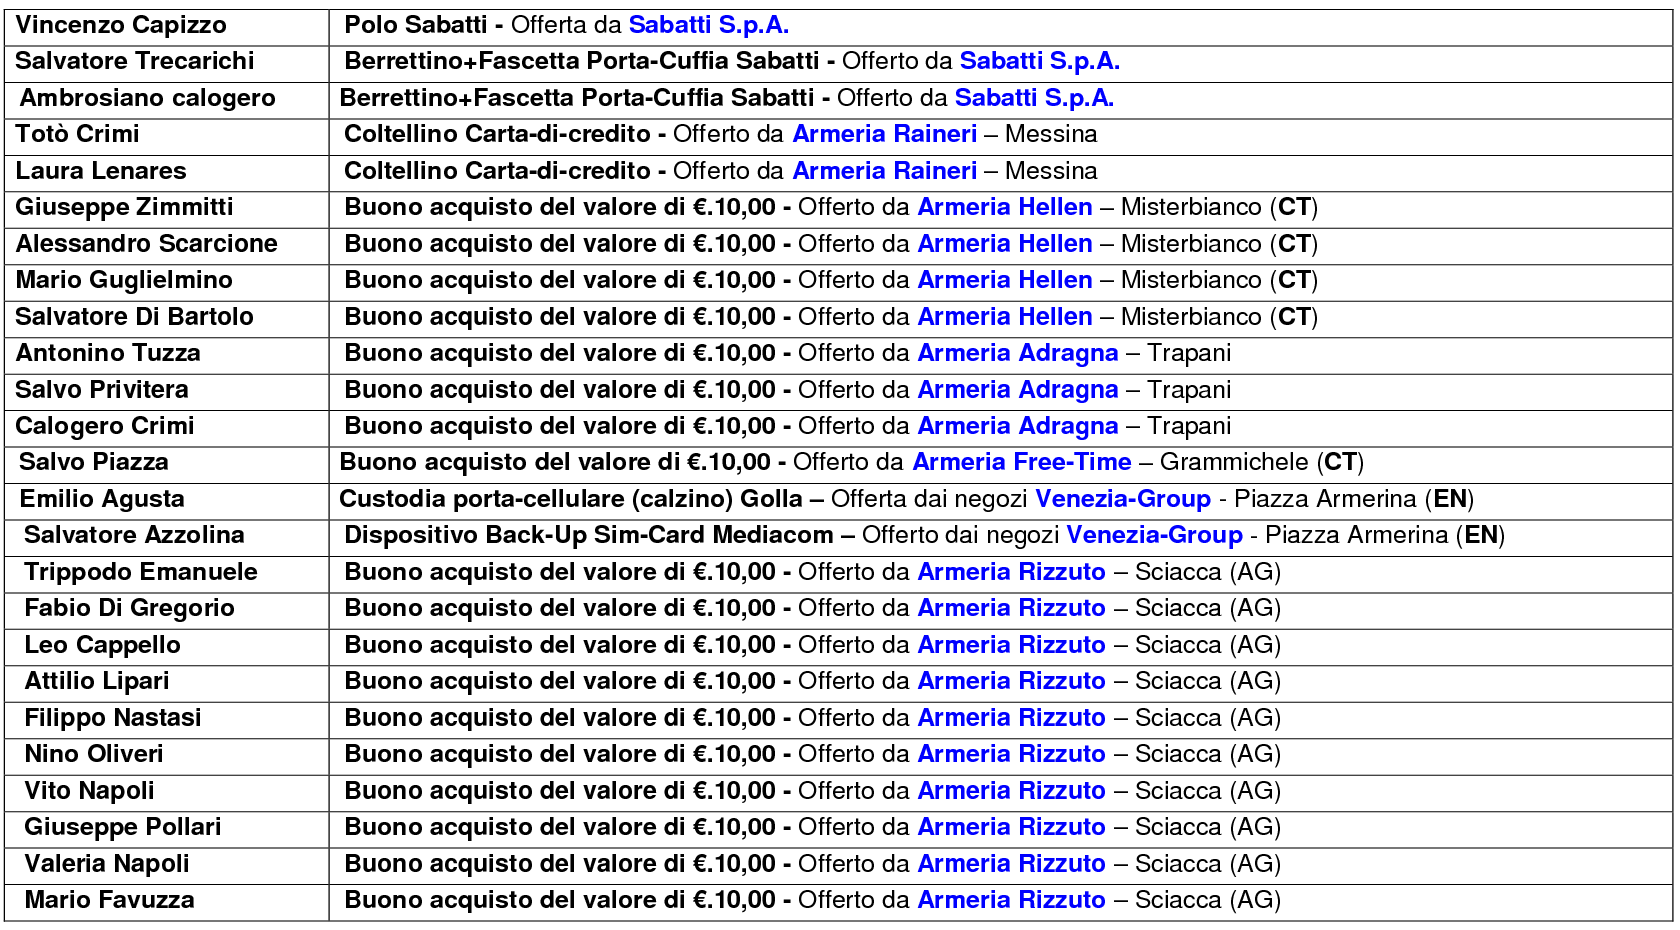Open Armeria Rizzuto link in Trippodo Emanuele row
The width and height of the screenshot is (1680, 930).
[x=1011, y=572]
